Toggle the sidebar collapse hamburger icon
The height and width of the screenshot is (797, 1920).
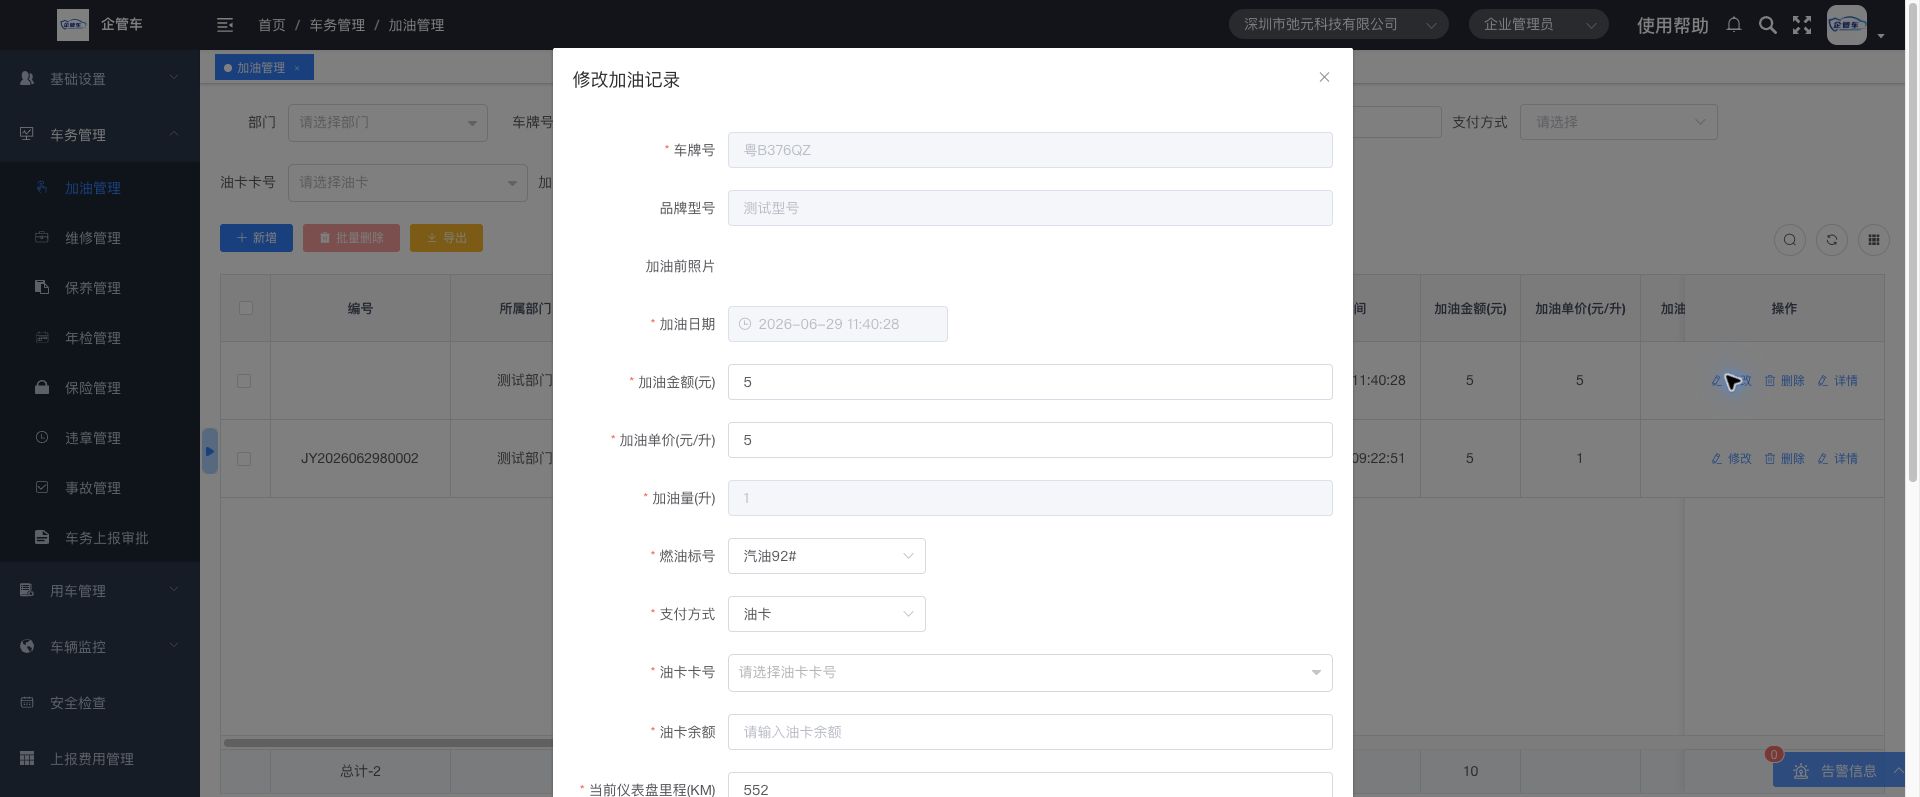click(x=225, y=24)
